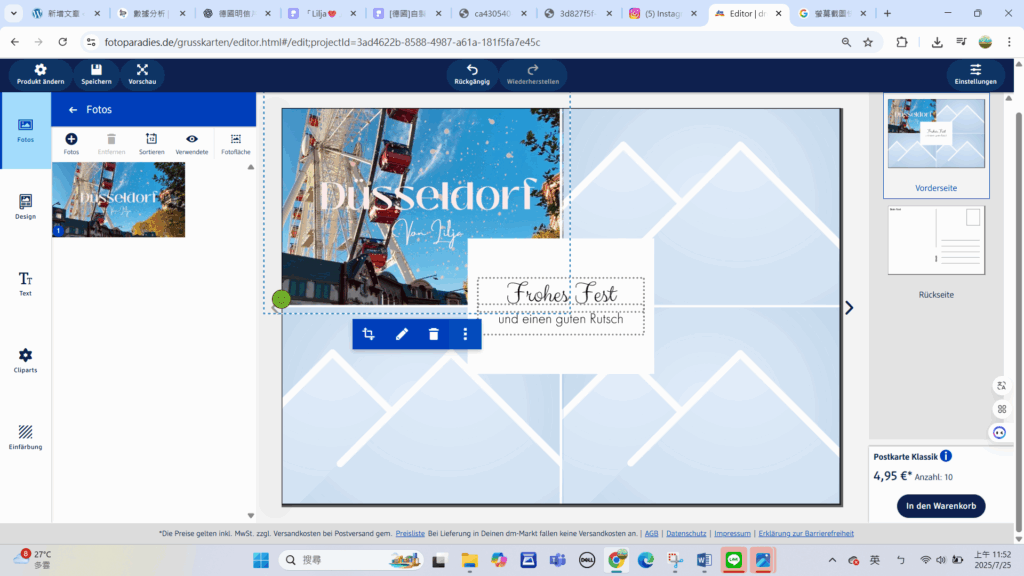Crop the selected photo

click(369, 334)
